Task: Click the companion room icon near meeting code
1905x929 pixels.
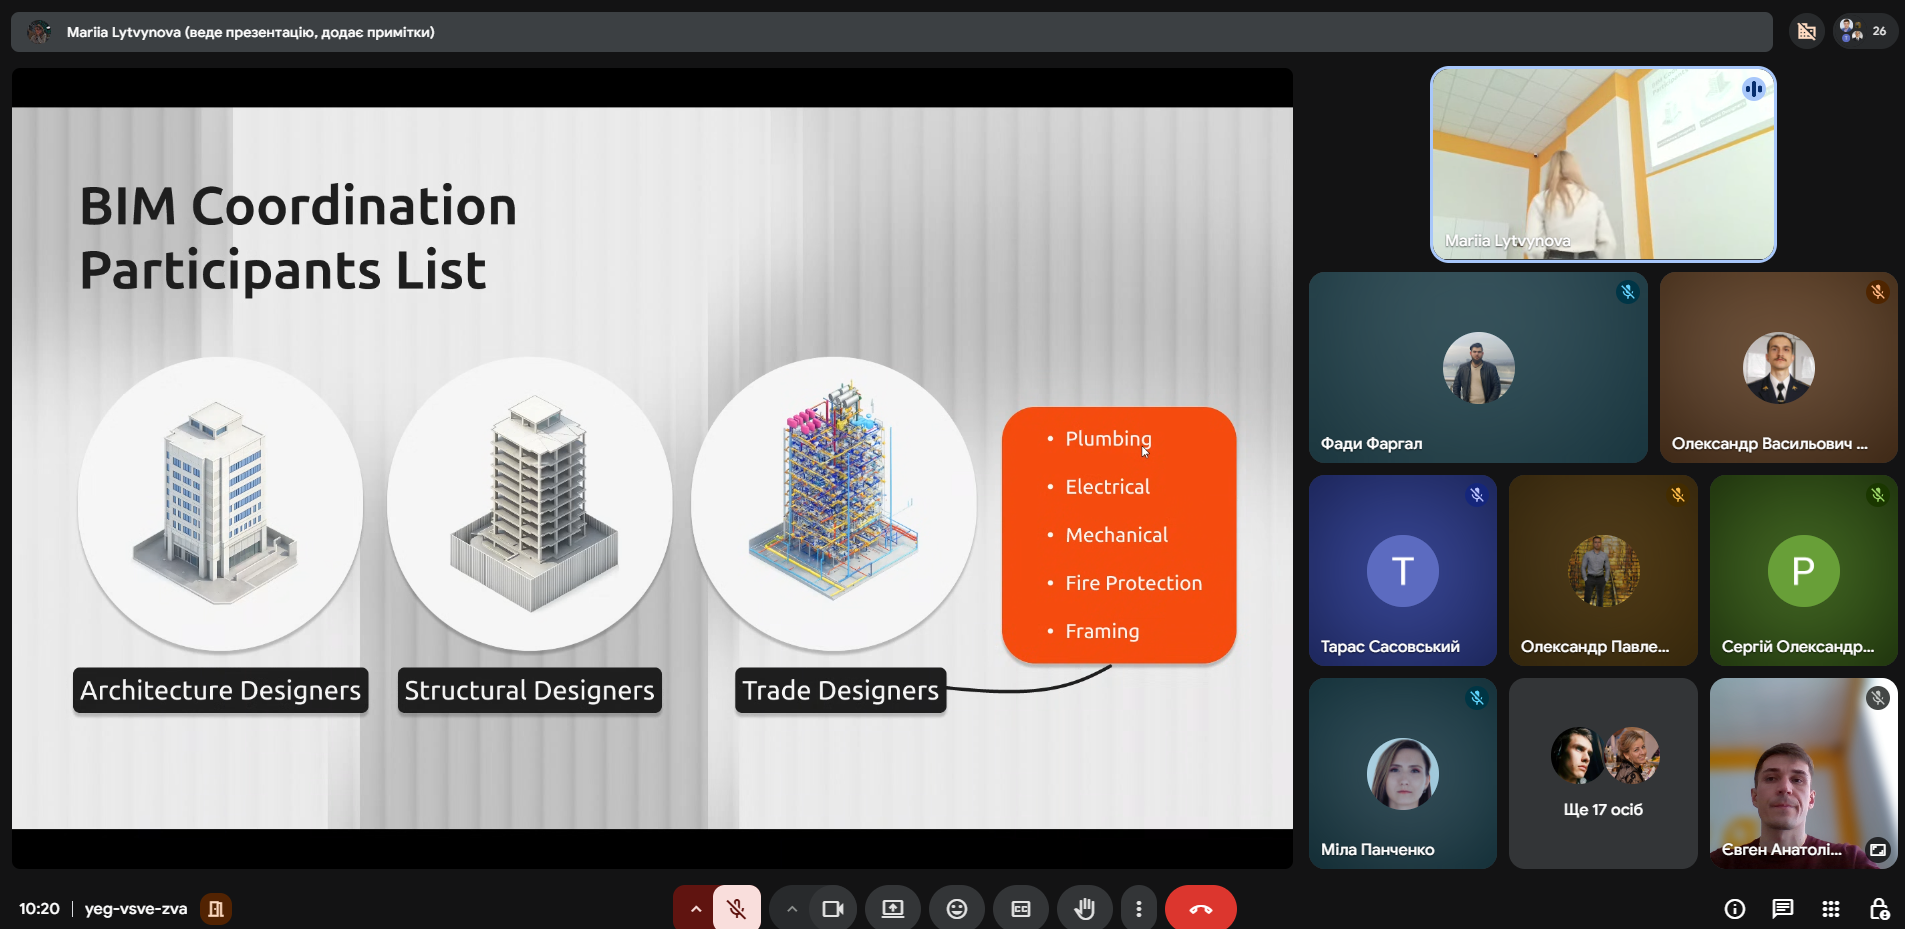Action: (215, 909)
